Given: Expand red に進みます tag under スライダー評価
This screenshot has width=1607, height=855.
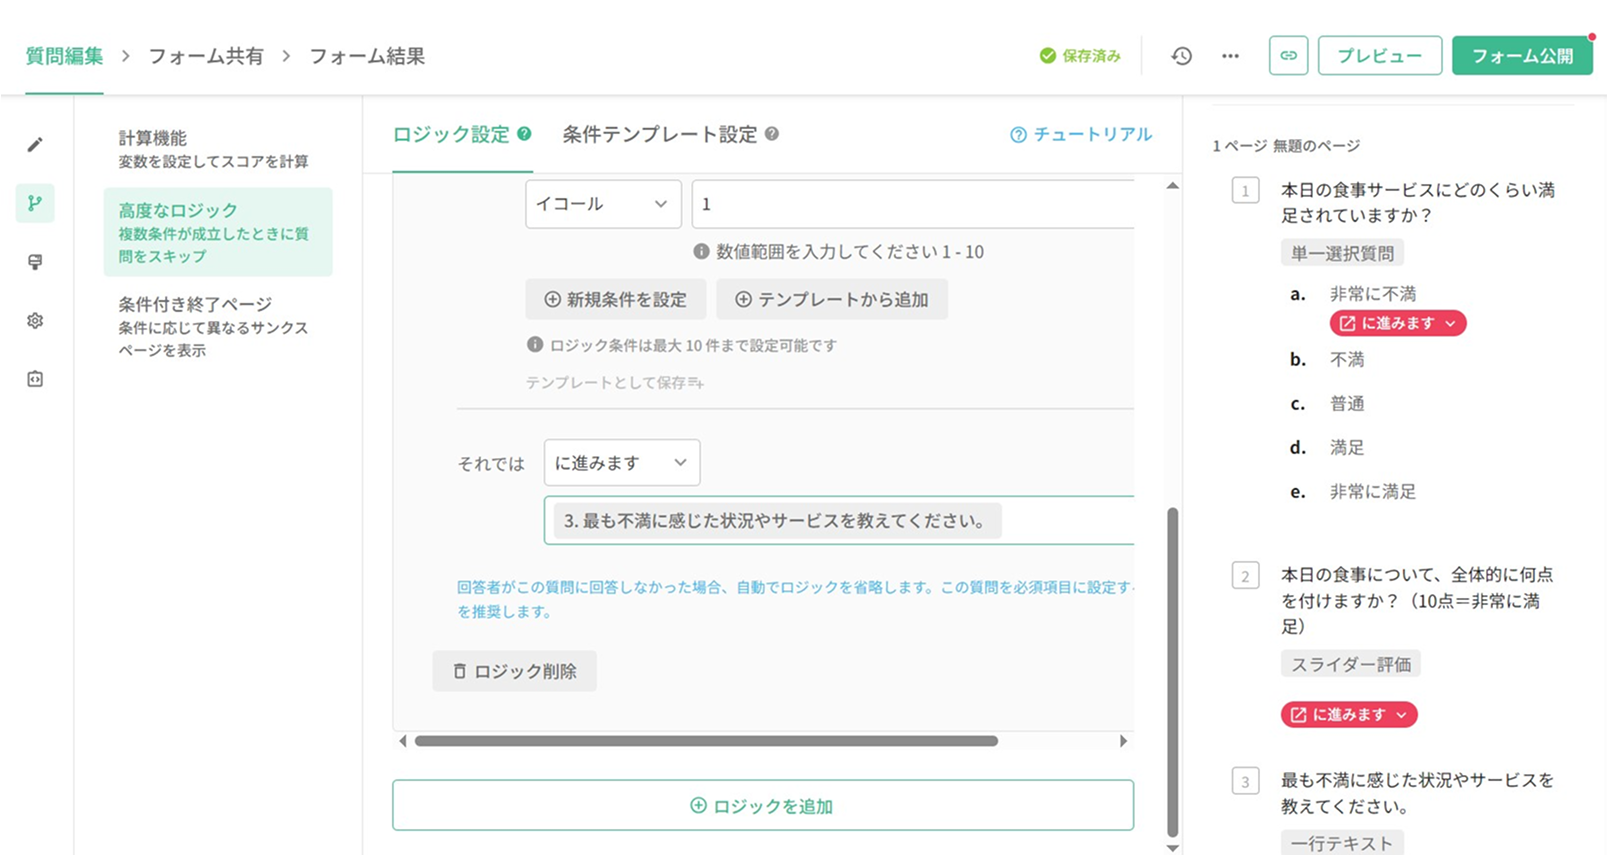Looking at the screenshot, I should (1349, 714).
